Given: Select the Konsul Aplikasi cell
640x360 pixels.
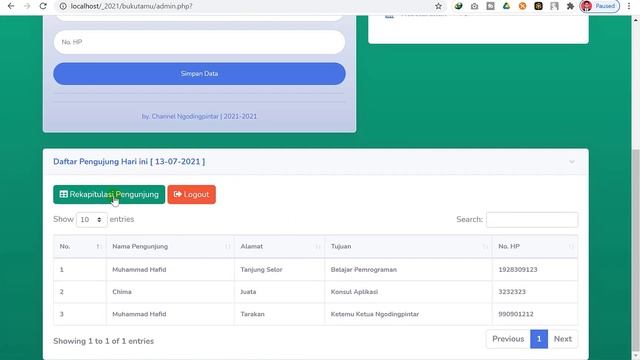Looking at the screenshot, I should coord(408,292).
